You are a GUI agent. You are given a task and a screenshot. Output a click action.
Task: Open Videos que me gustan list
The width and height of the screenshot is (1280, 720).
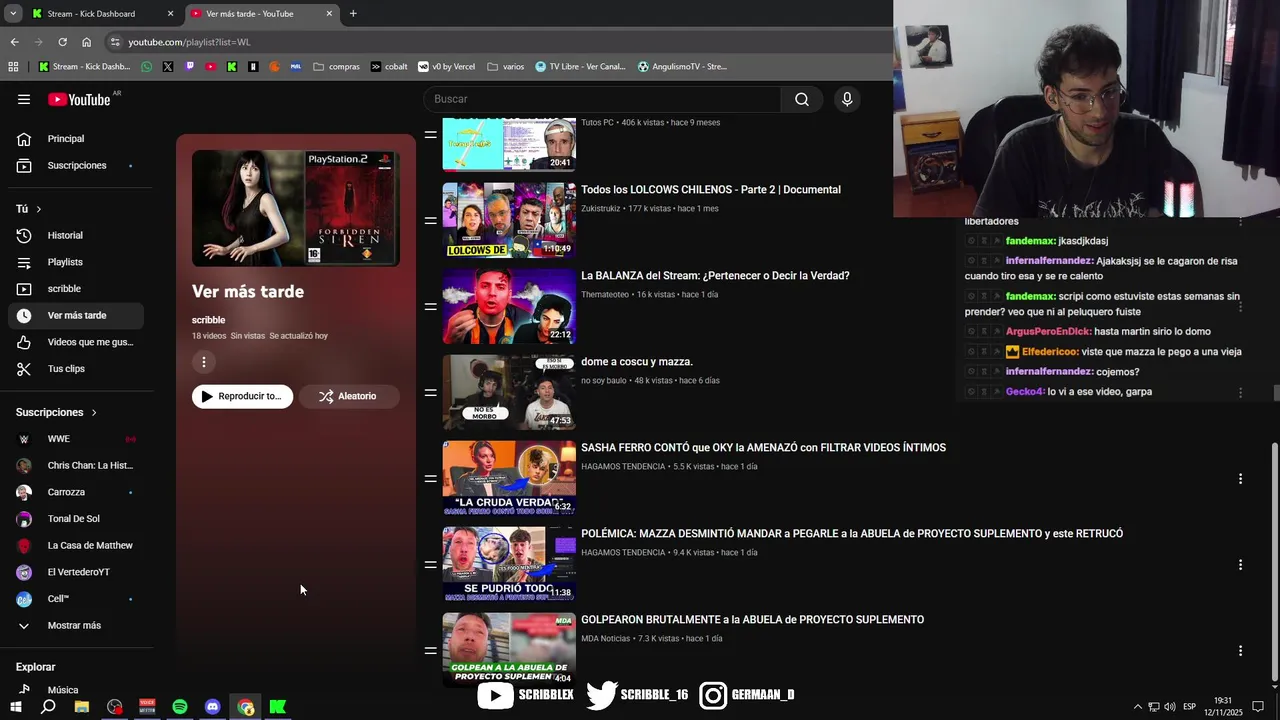tap(76, 342)
